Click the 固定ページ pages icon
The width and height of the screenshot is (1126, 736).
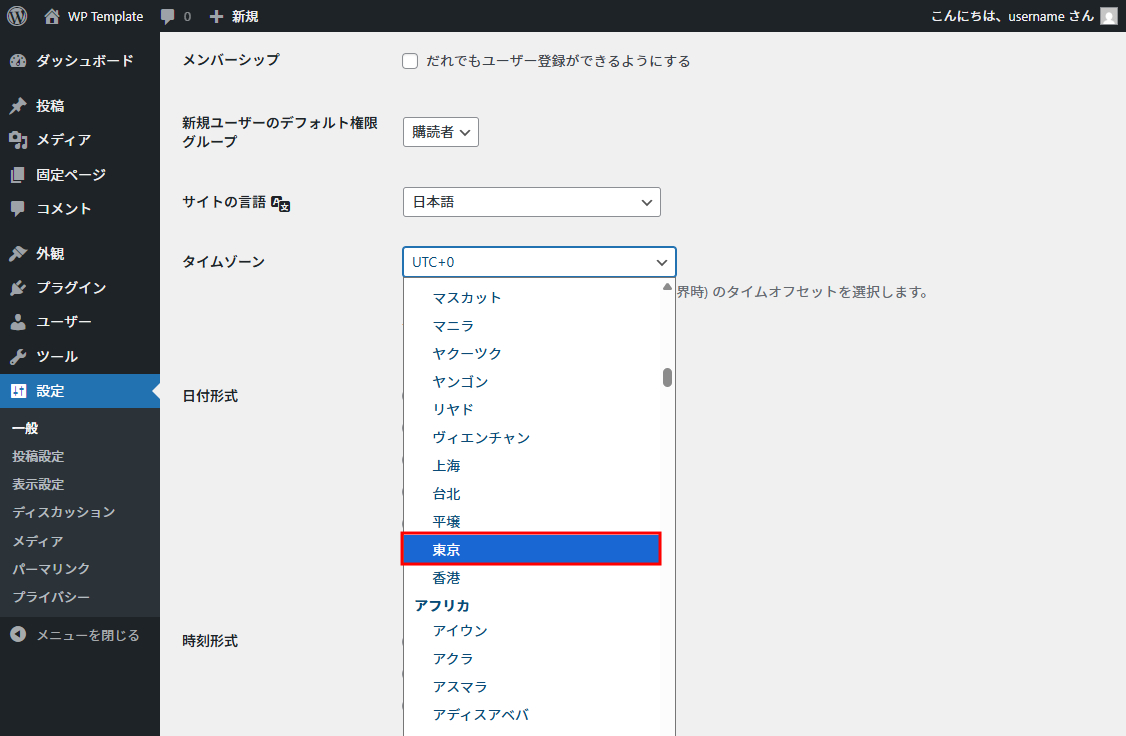pos(18,174)
